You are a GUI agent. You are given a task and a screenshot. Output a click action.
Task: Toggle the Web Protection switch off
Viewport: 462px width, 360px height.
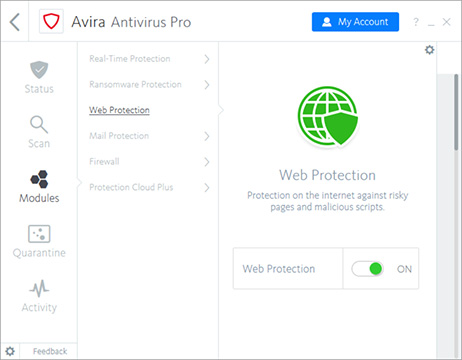click(367, 269)
